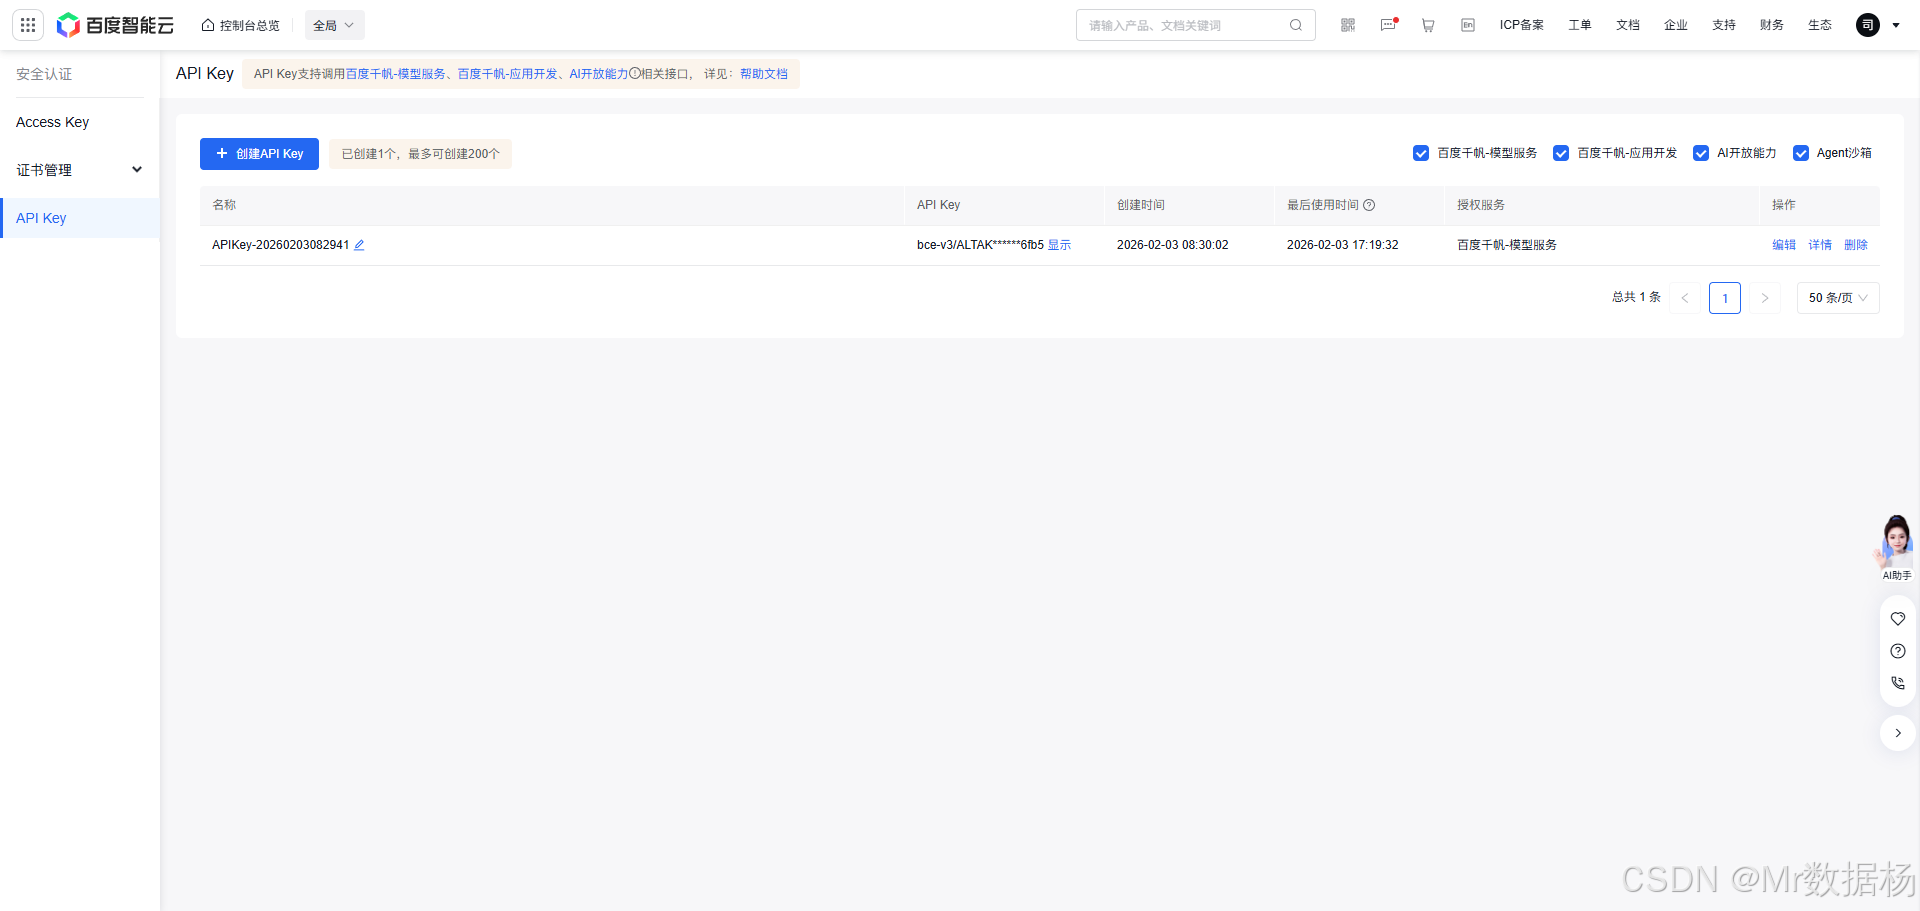This screenshot has height=911, width=1920.
Task: Click created time 2026-02-03 08:30:02
Action: [x=1173, y=245]
